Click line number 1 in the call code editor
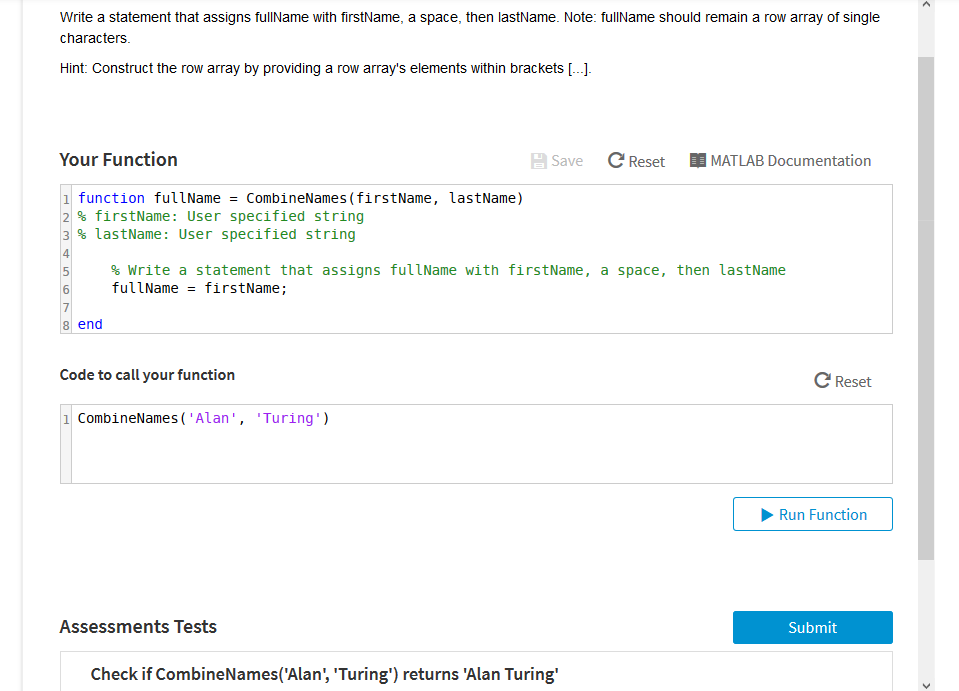Viewport: 959px width, 691px height. [65, 418]
